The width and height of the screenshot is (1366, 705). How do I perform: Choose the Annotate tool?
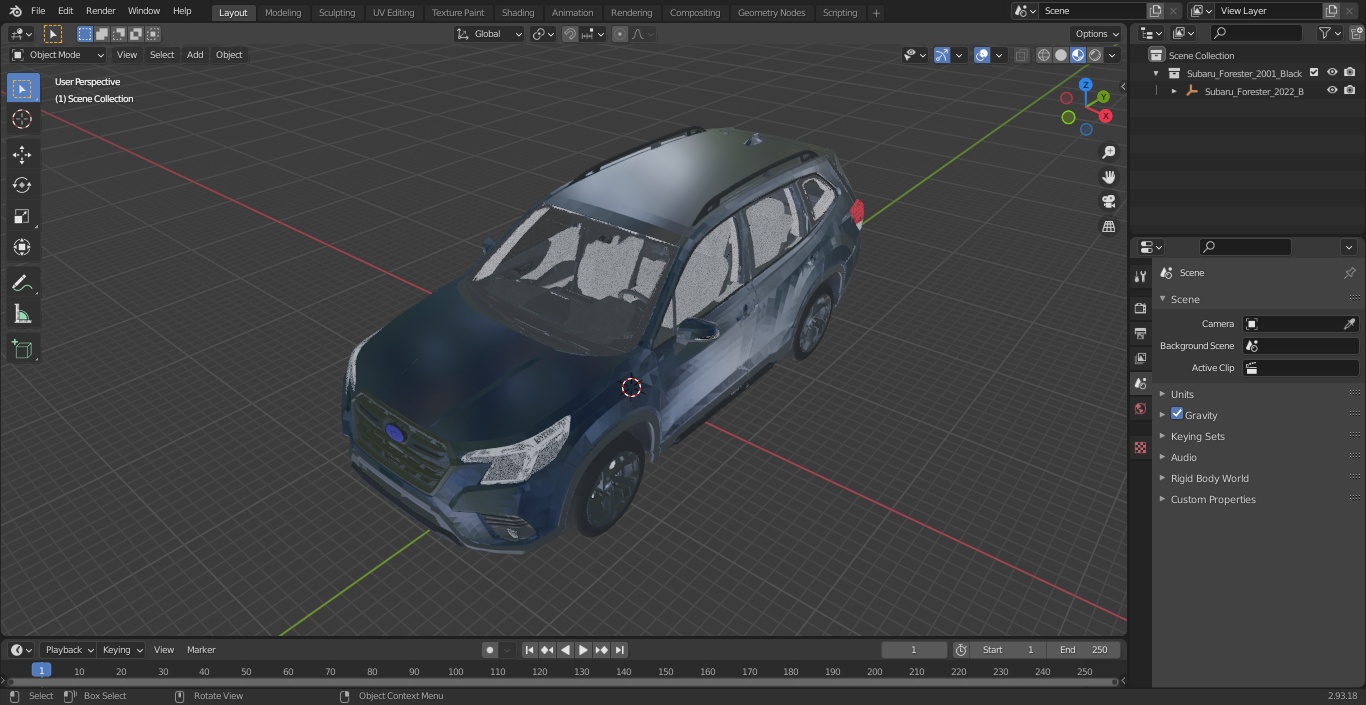coord(22,283)
